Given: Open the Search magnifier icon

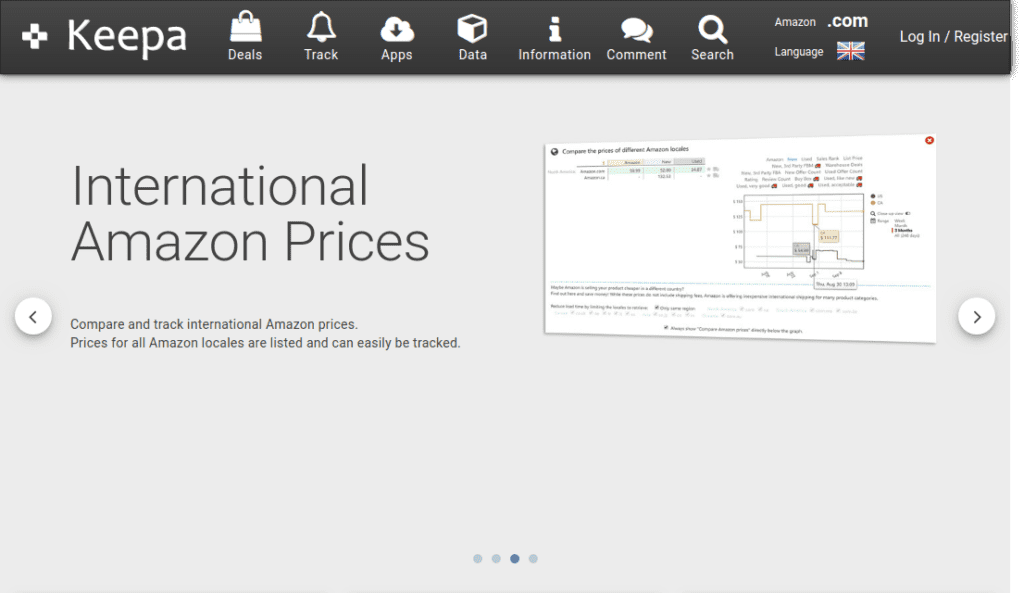Looking at the screenshot, I should click(x=712, y=28).
